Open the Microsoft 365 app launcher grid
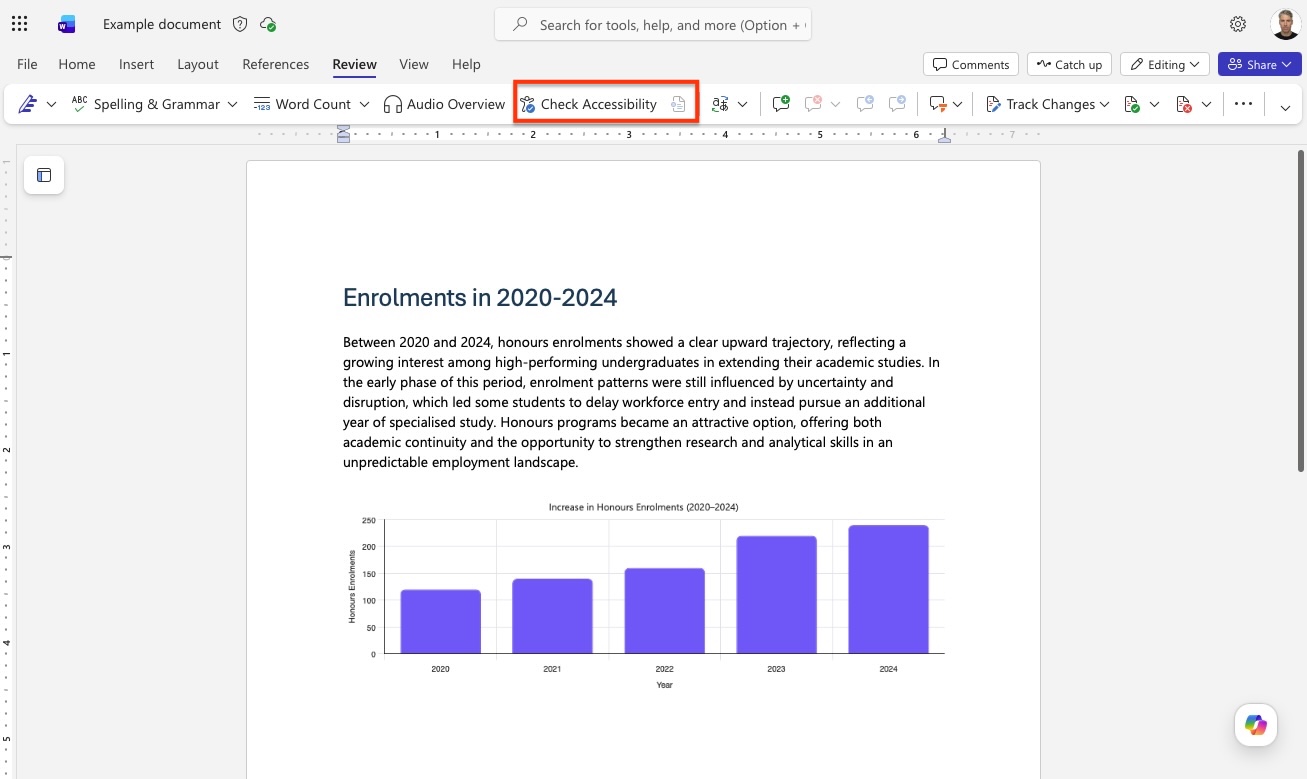 coord(19,24)
